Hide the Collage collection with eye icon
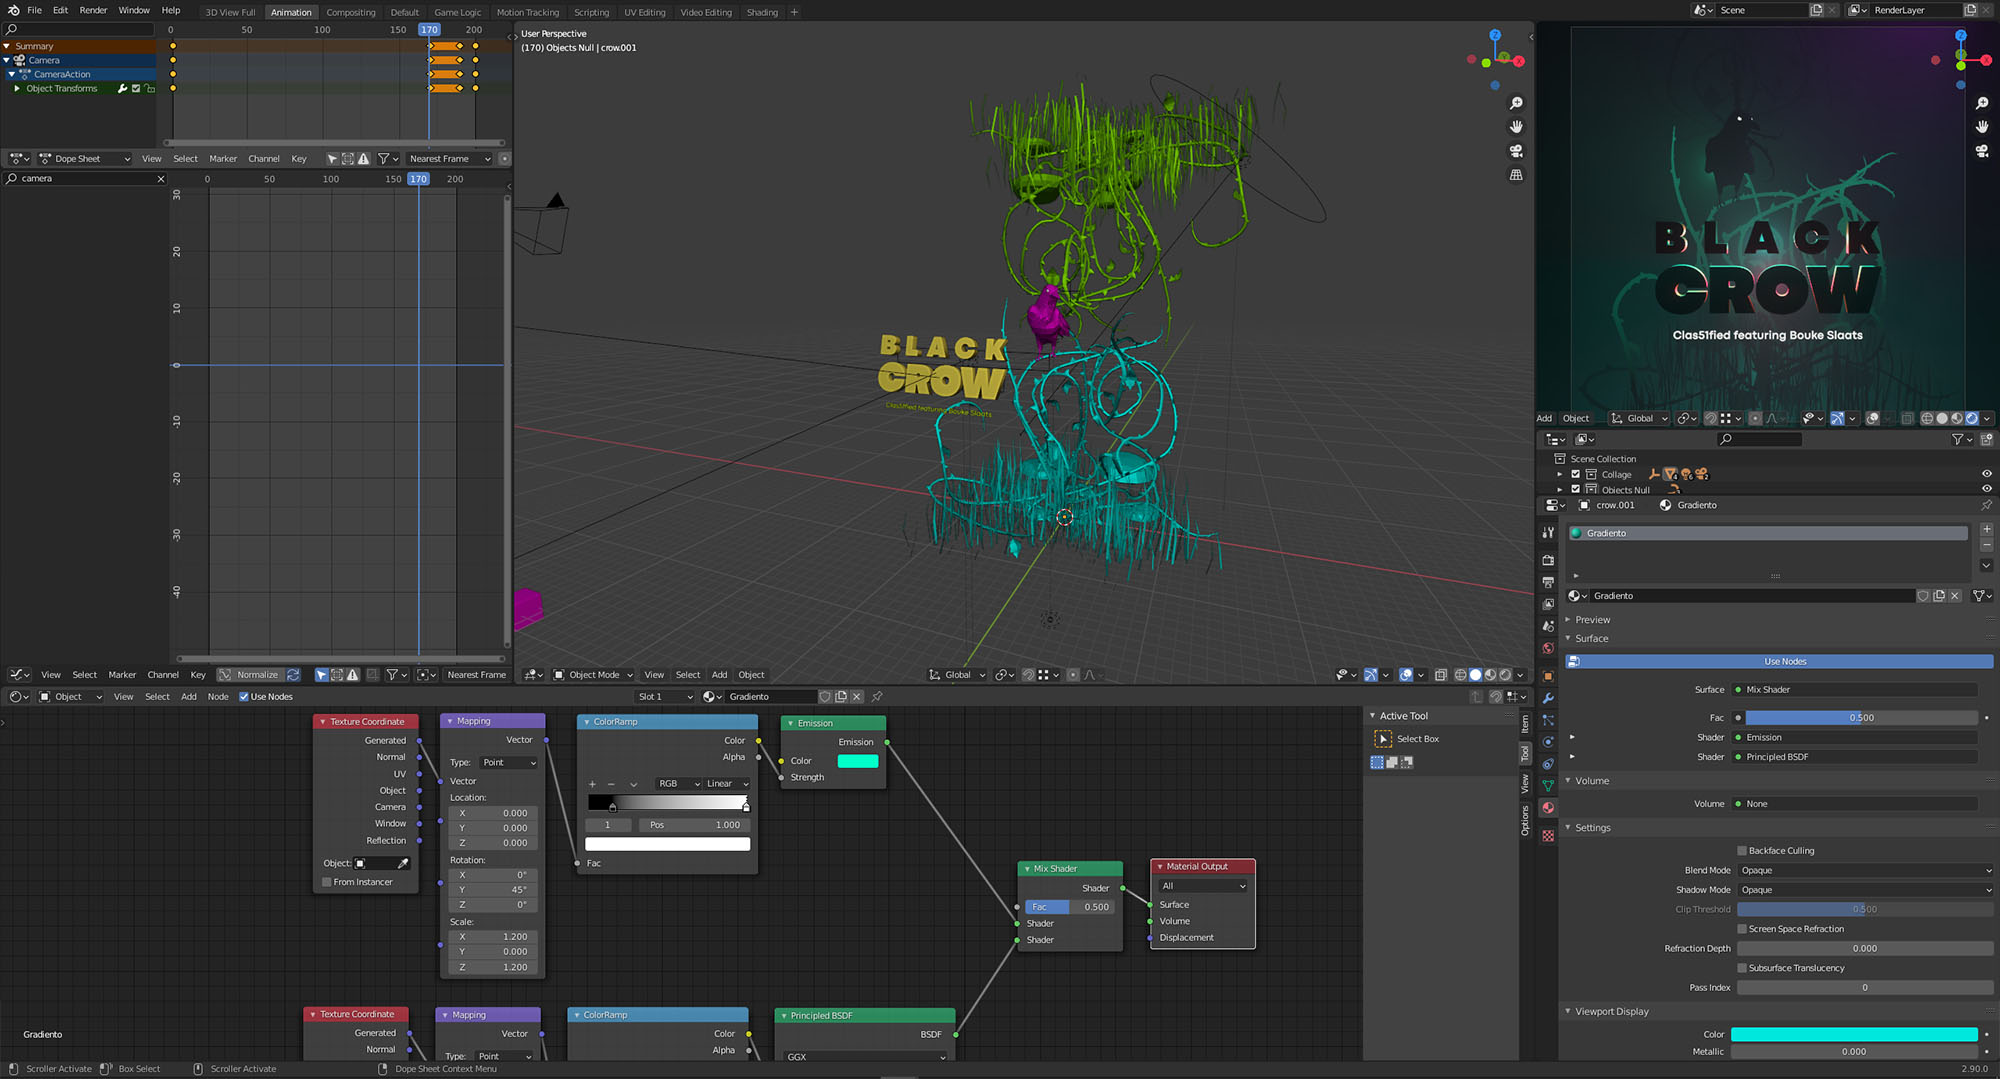Image resolution: width=2000 pixels, height=1079 pixels. pyautogui.click(x=1986, y=474)
